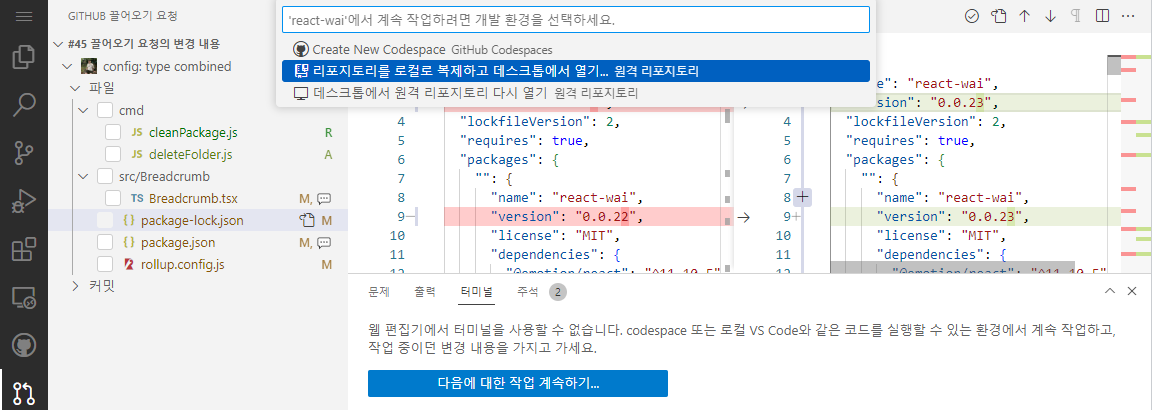Open the Pull Requests view in activity bar

click(x=24, y=393)
